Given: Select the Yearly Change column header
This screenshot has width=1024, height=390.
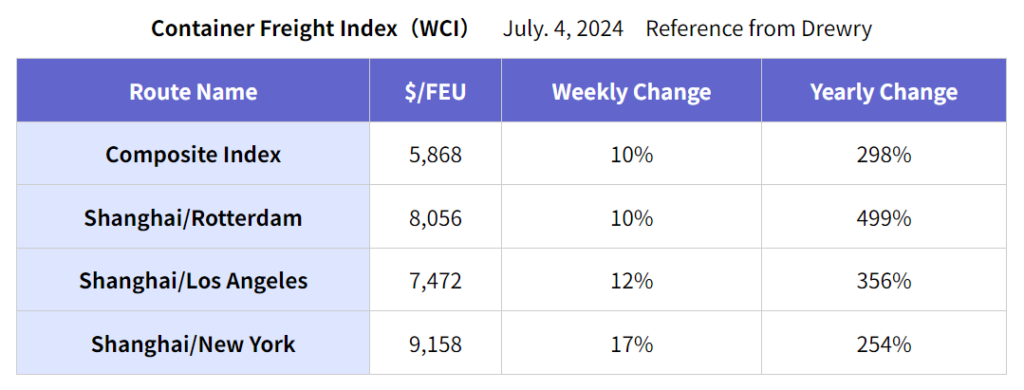Looking at the screenshot, I should [x=884, y=91].
